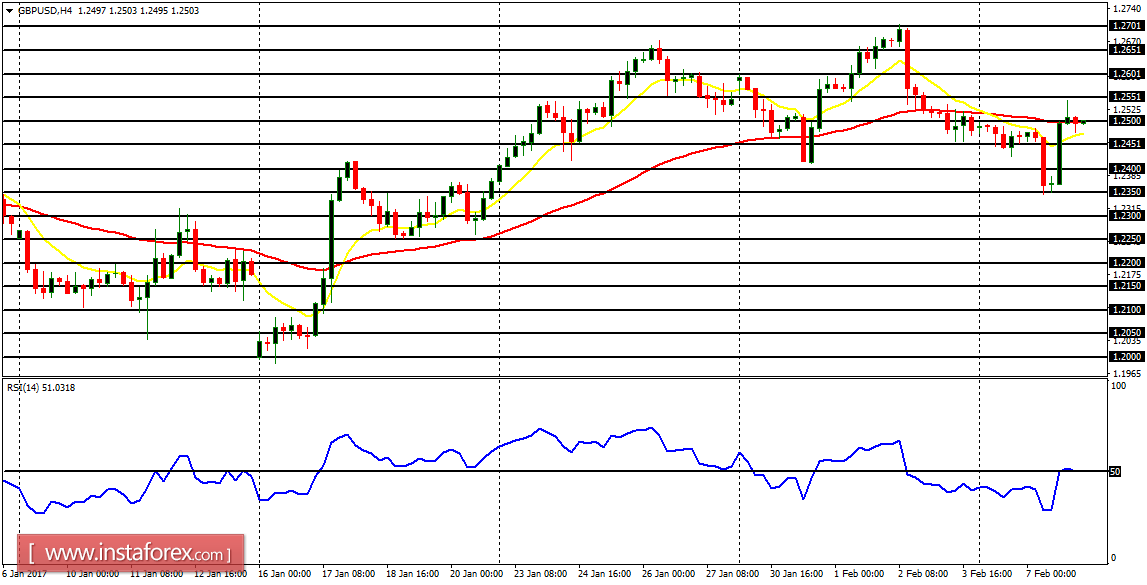The height and width of the screenshot is (585, 1147).
Task: Select the 1.2100 price marker
Action: pyautogui.click(x=1128, y=307)
